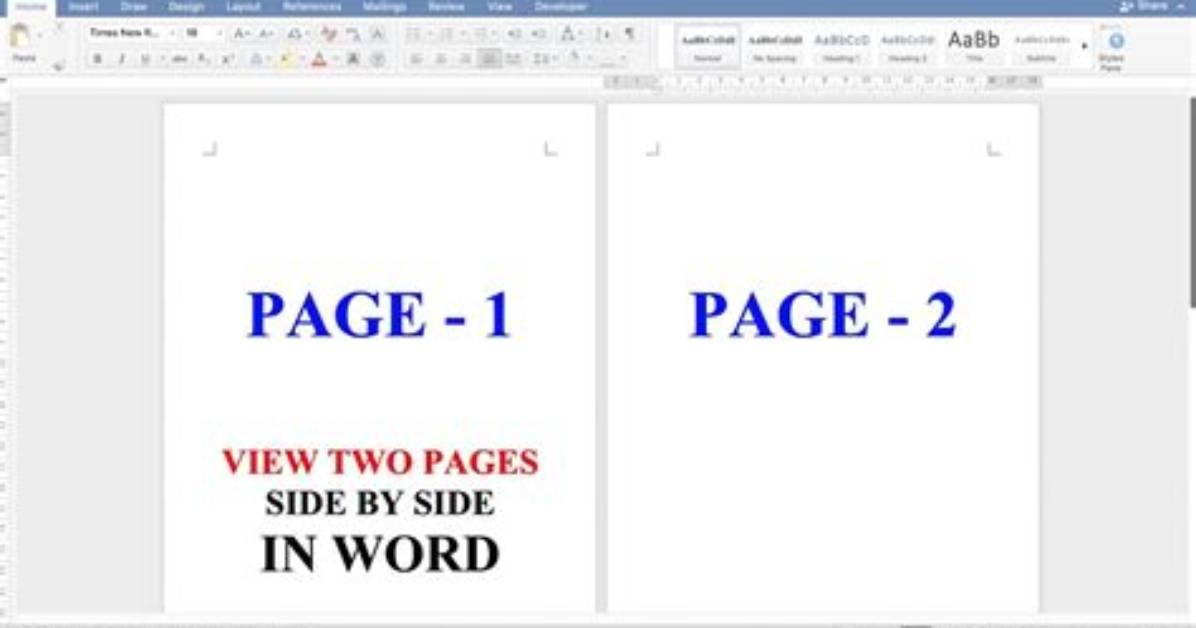Apply the Subtitle style
This screenshot has width=1196, height=628.
[1040, 47]
